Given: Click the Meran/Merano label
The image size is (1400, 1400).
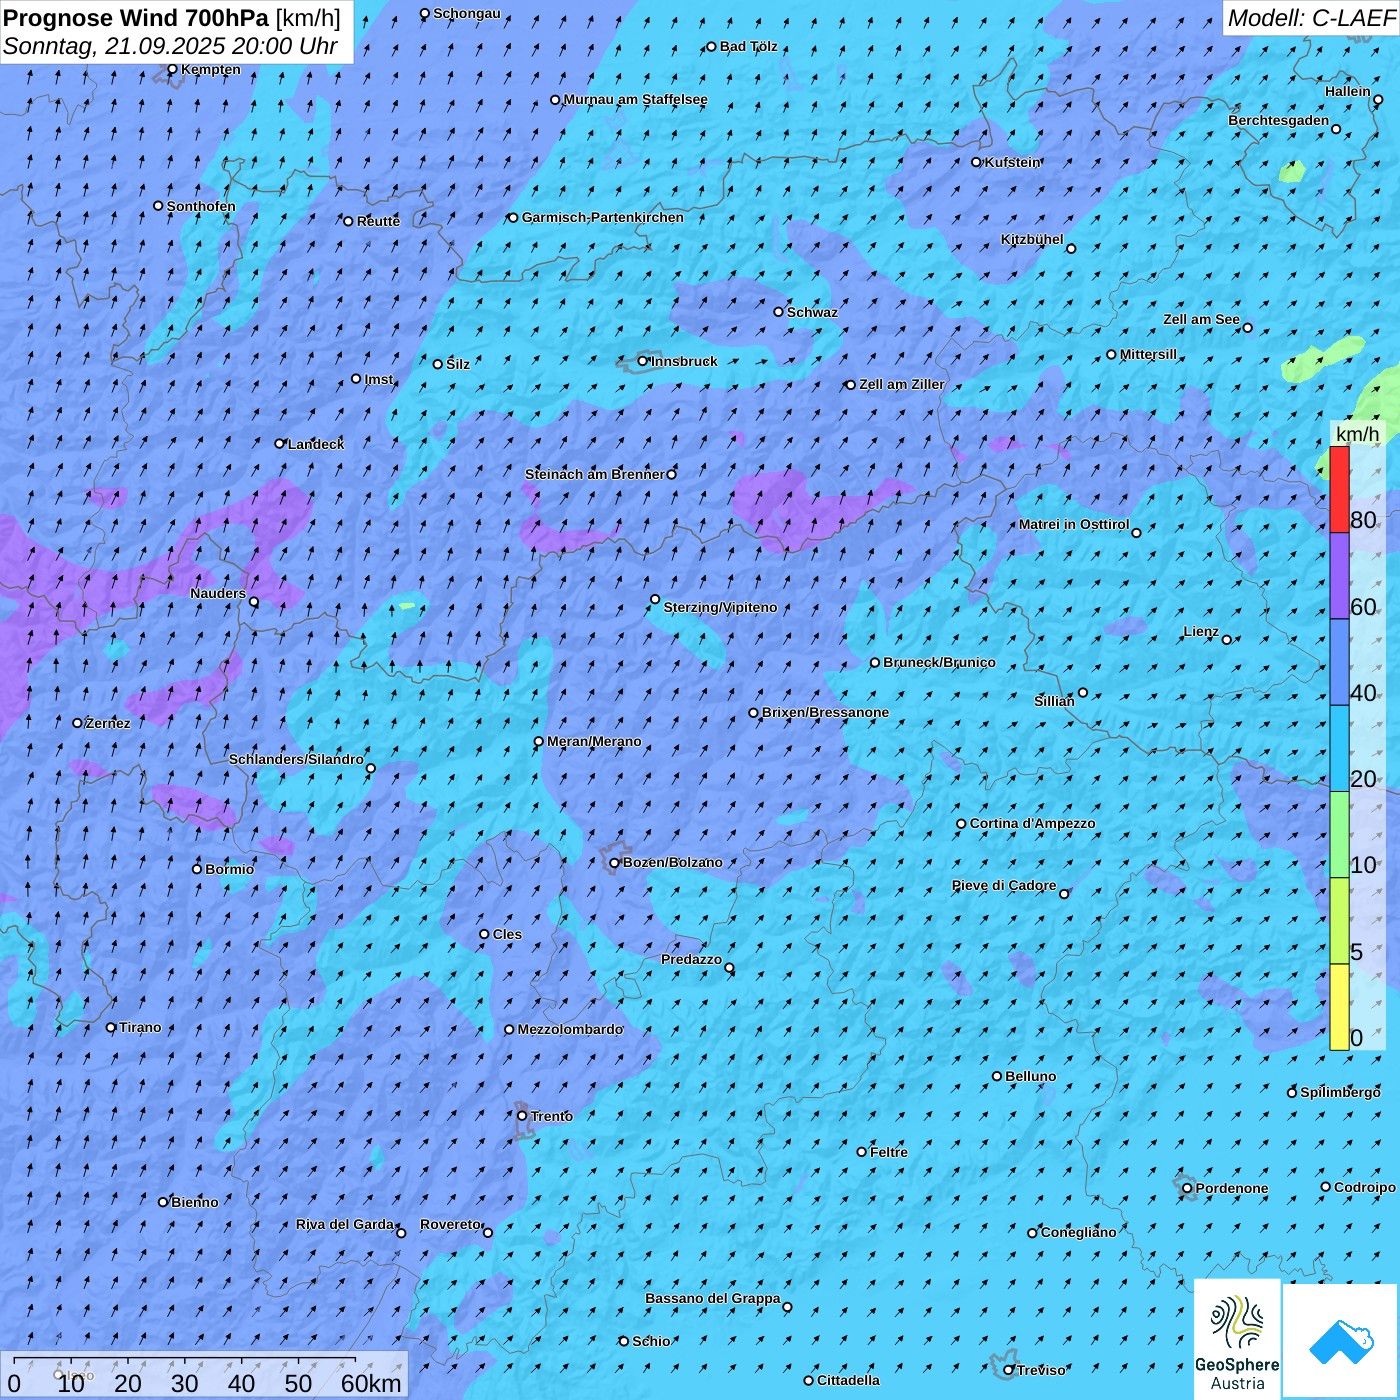Looking at the screenshot, I should [594, 741].
